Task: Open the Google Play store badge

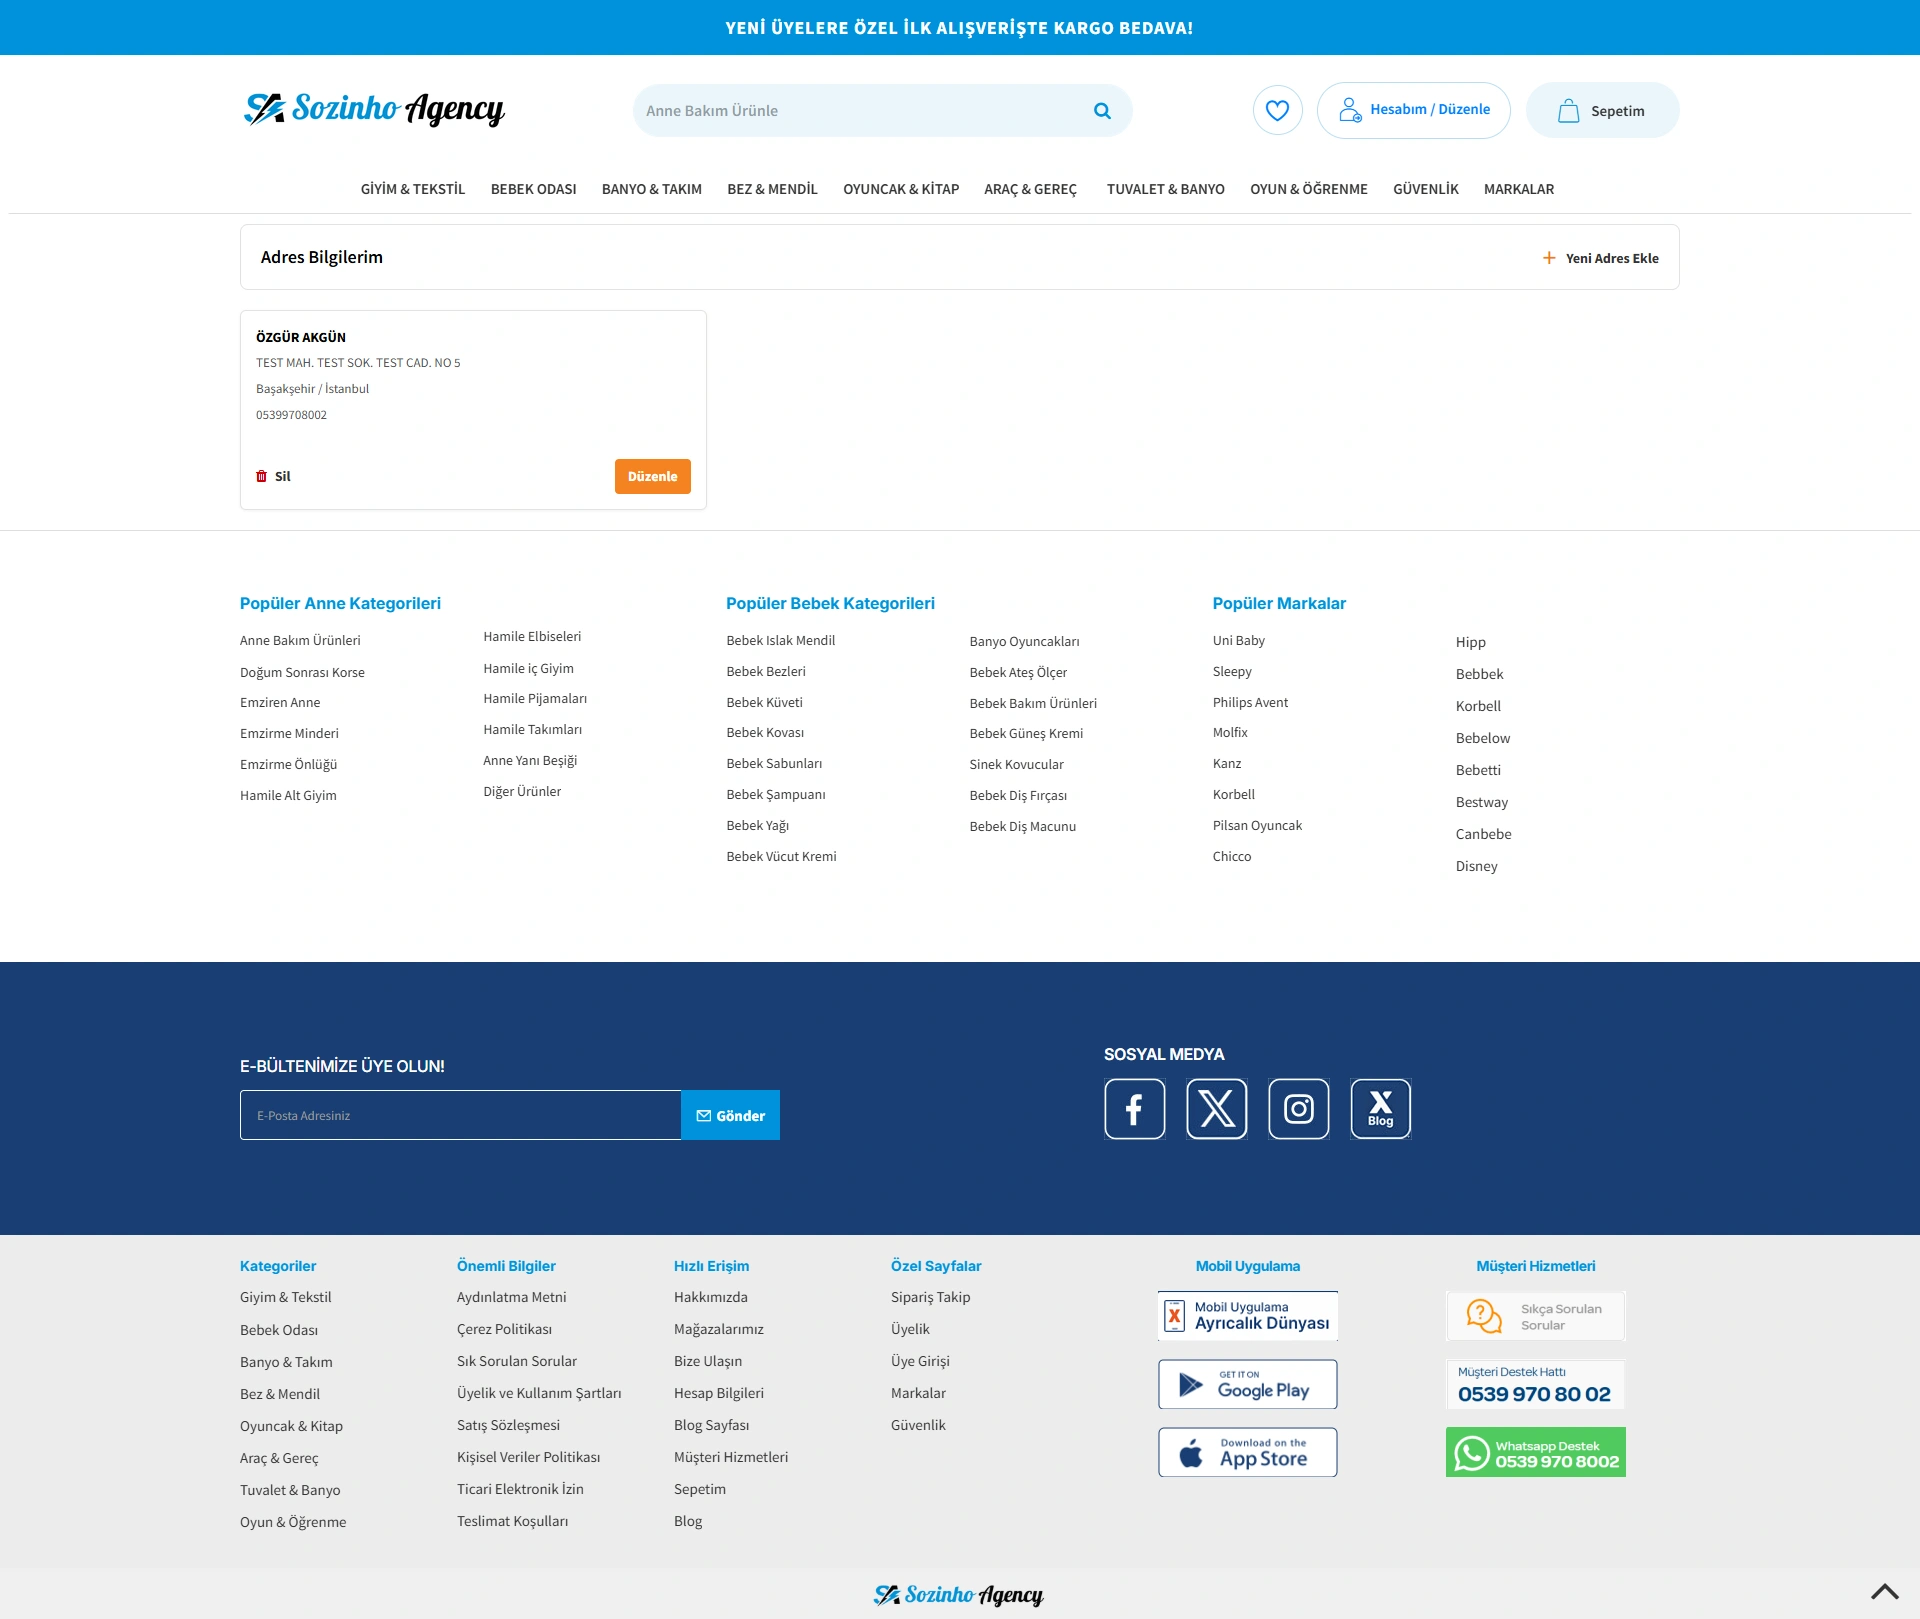Action: coord(1247,1384)
